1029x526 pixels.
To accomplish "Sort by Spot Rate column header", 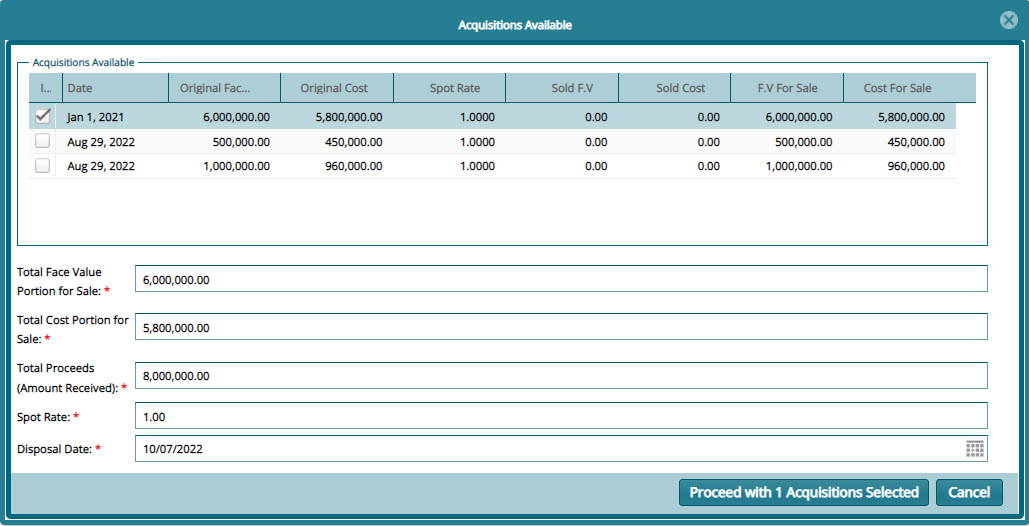I will tap(450, 88).
